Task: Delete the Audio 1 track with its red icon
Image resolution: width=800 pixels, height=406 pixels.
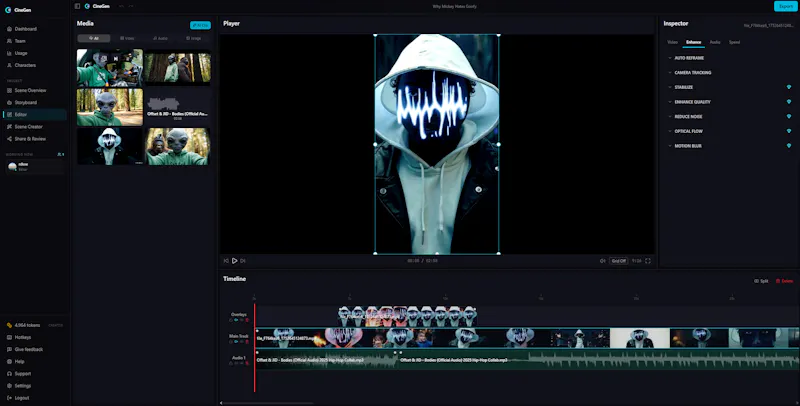Action: (247, 363)
